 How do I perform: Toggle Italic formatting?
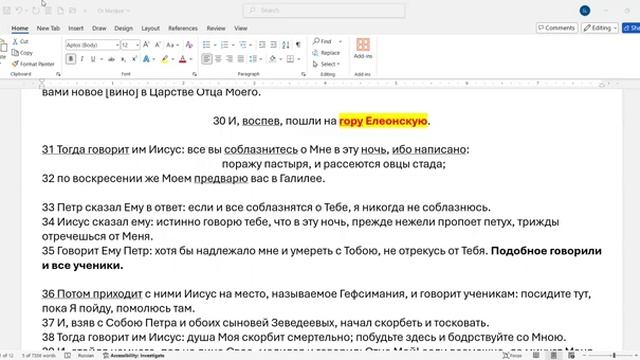(x=82, y=59)
